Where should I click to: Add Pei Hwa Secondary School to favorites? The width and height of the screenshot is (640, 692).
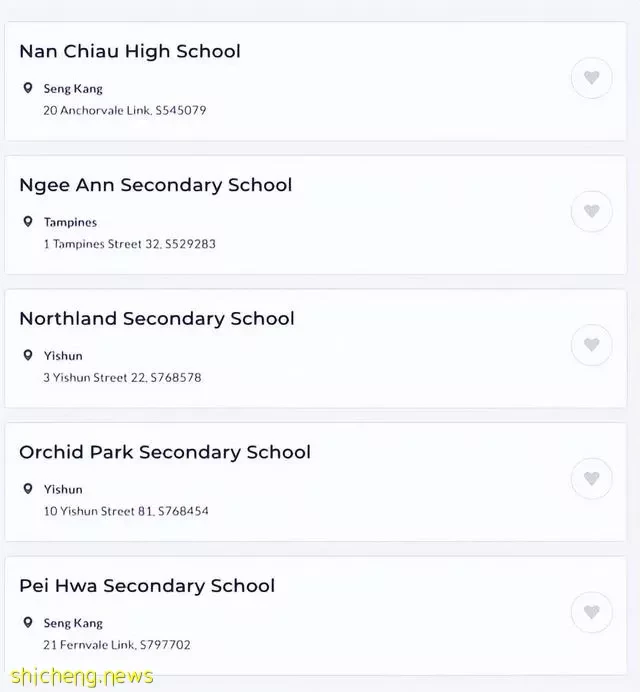591,613
